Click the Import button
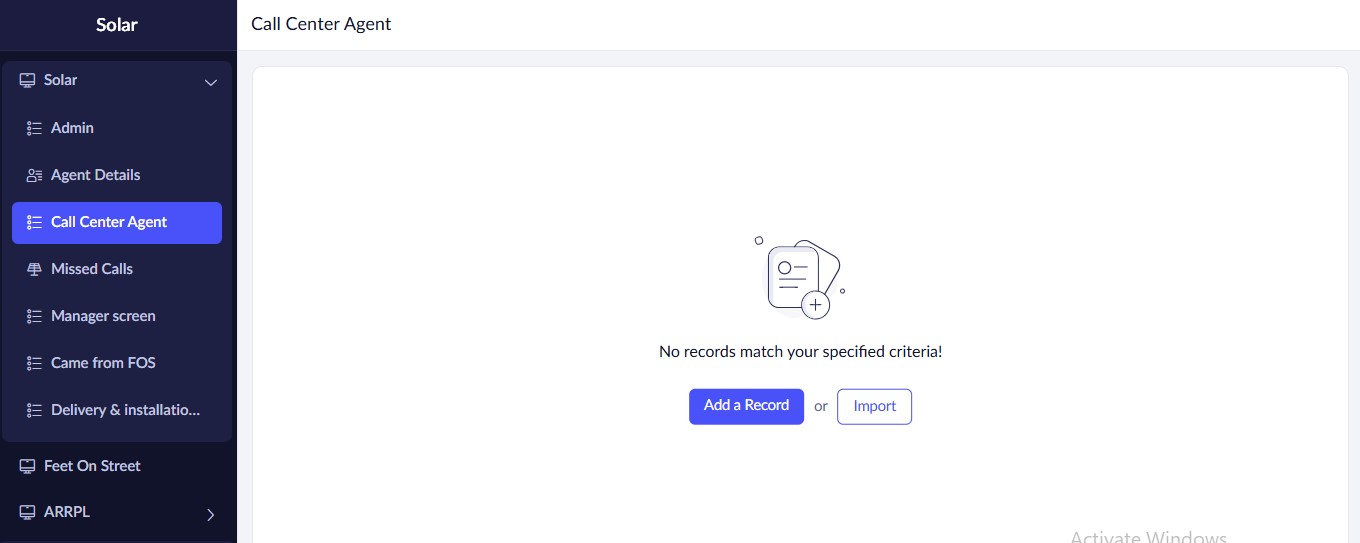 pos(874,407)
